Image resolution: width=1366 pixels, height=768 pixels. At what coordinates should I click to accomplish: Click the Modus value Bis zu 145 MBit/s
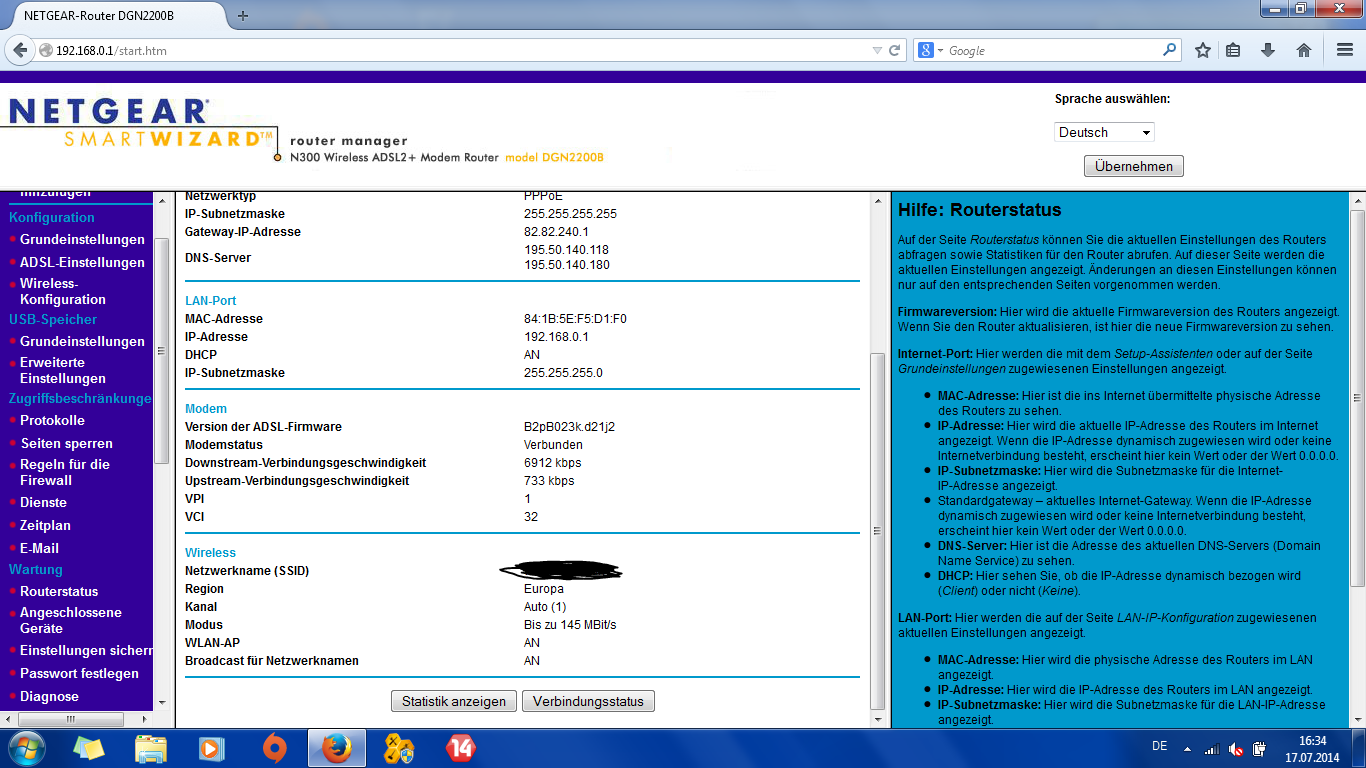pyautogui.click(x=570, y=625)
